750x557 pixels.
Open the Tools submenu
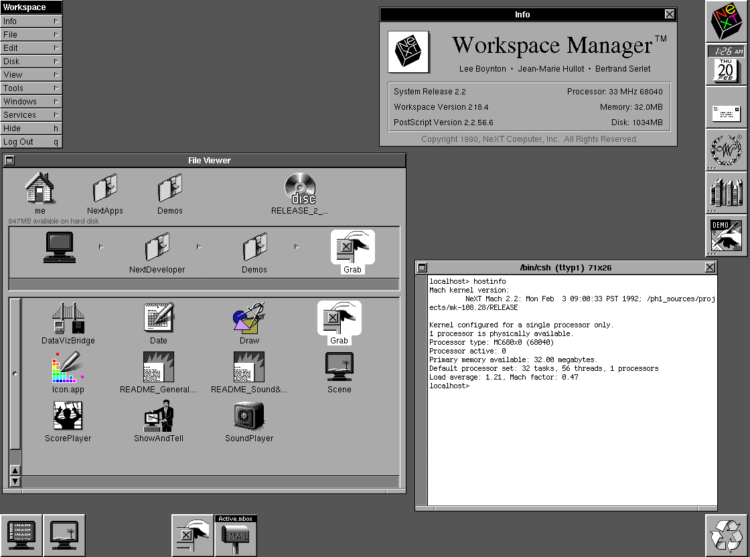[x=31, y=88]
